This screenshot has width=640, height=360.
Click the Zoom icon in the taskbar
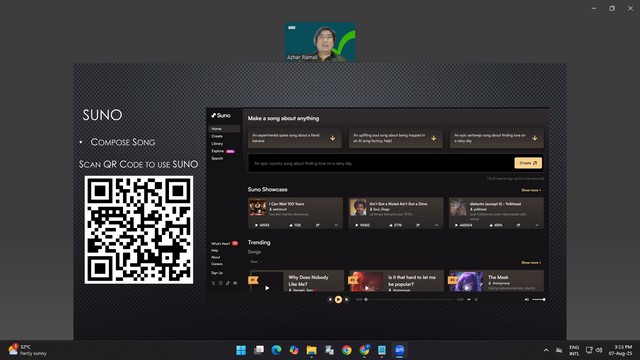coord(399,350)
